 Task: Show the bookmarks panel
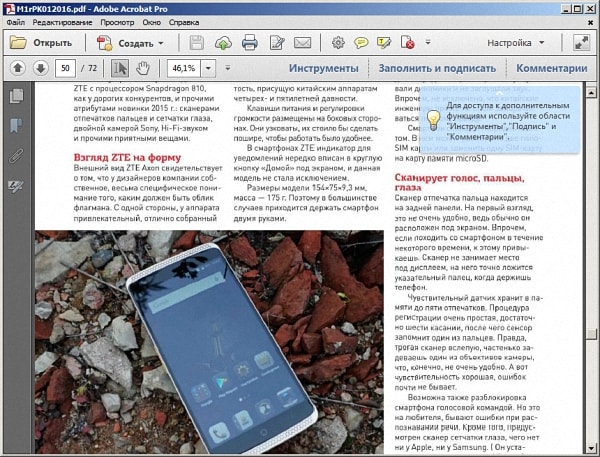click(x=16, y=125)
